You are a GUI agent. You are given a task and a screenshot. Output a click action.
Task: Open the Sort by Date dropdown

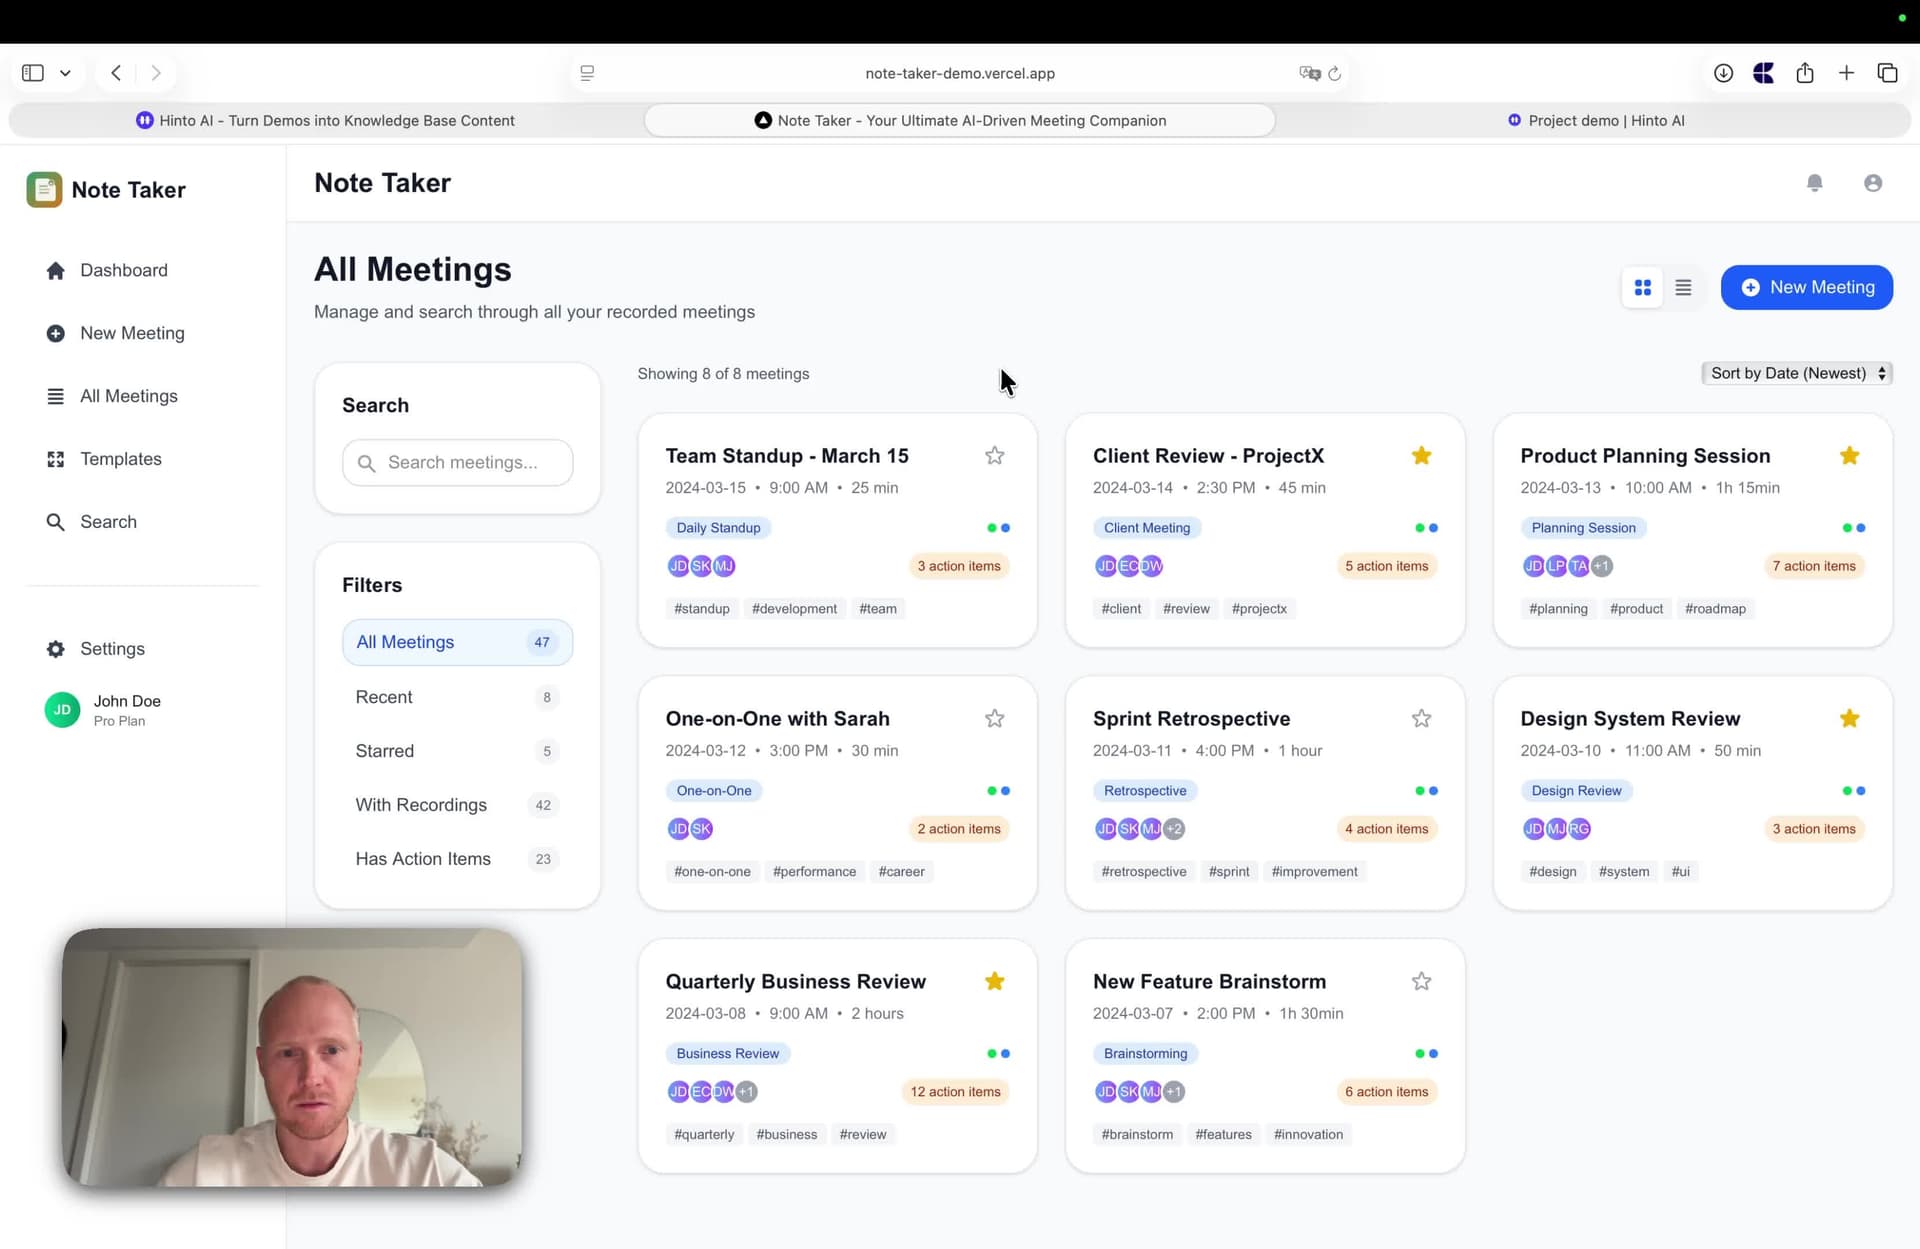tap(1796, 373)
